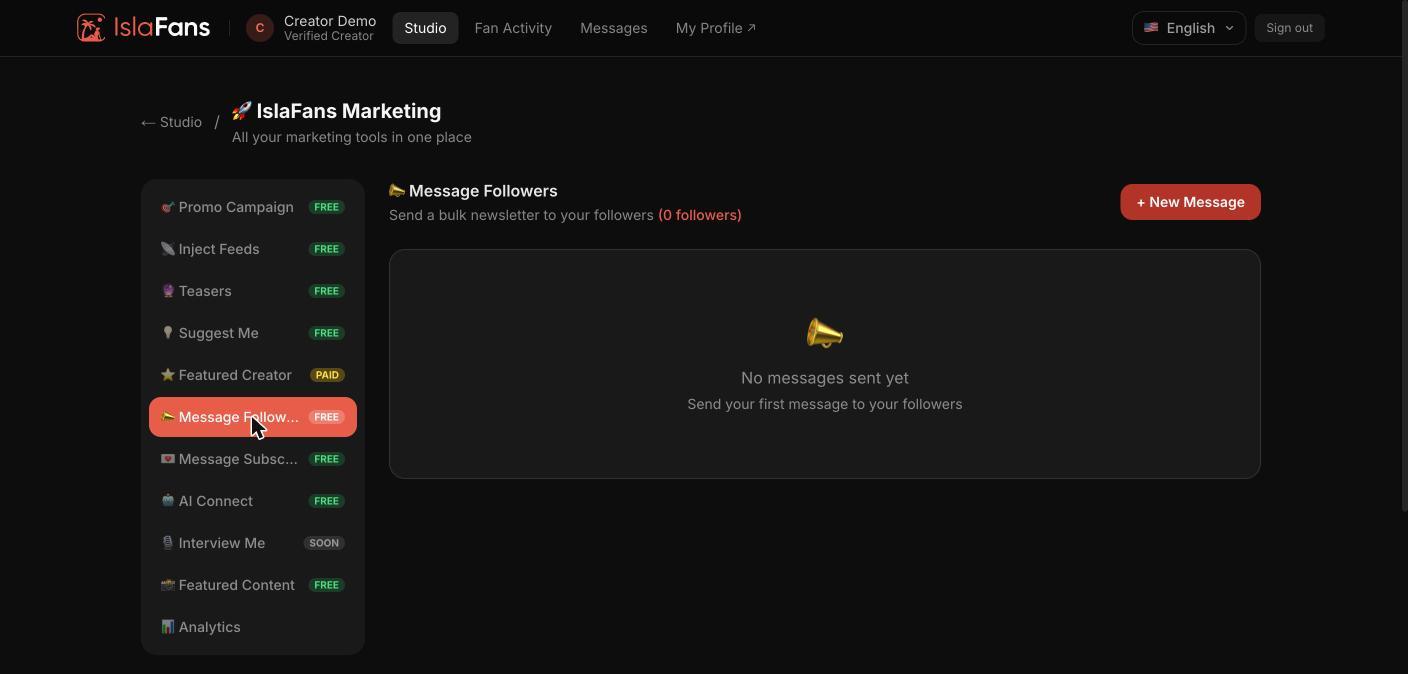Click 'Send your first message to your followers'

(825, 404)
